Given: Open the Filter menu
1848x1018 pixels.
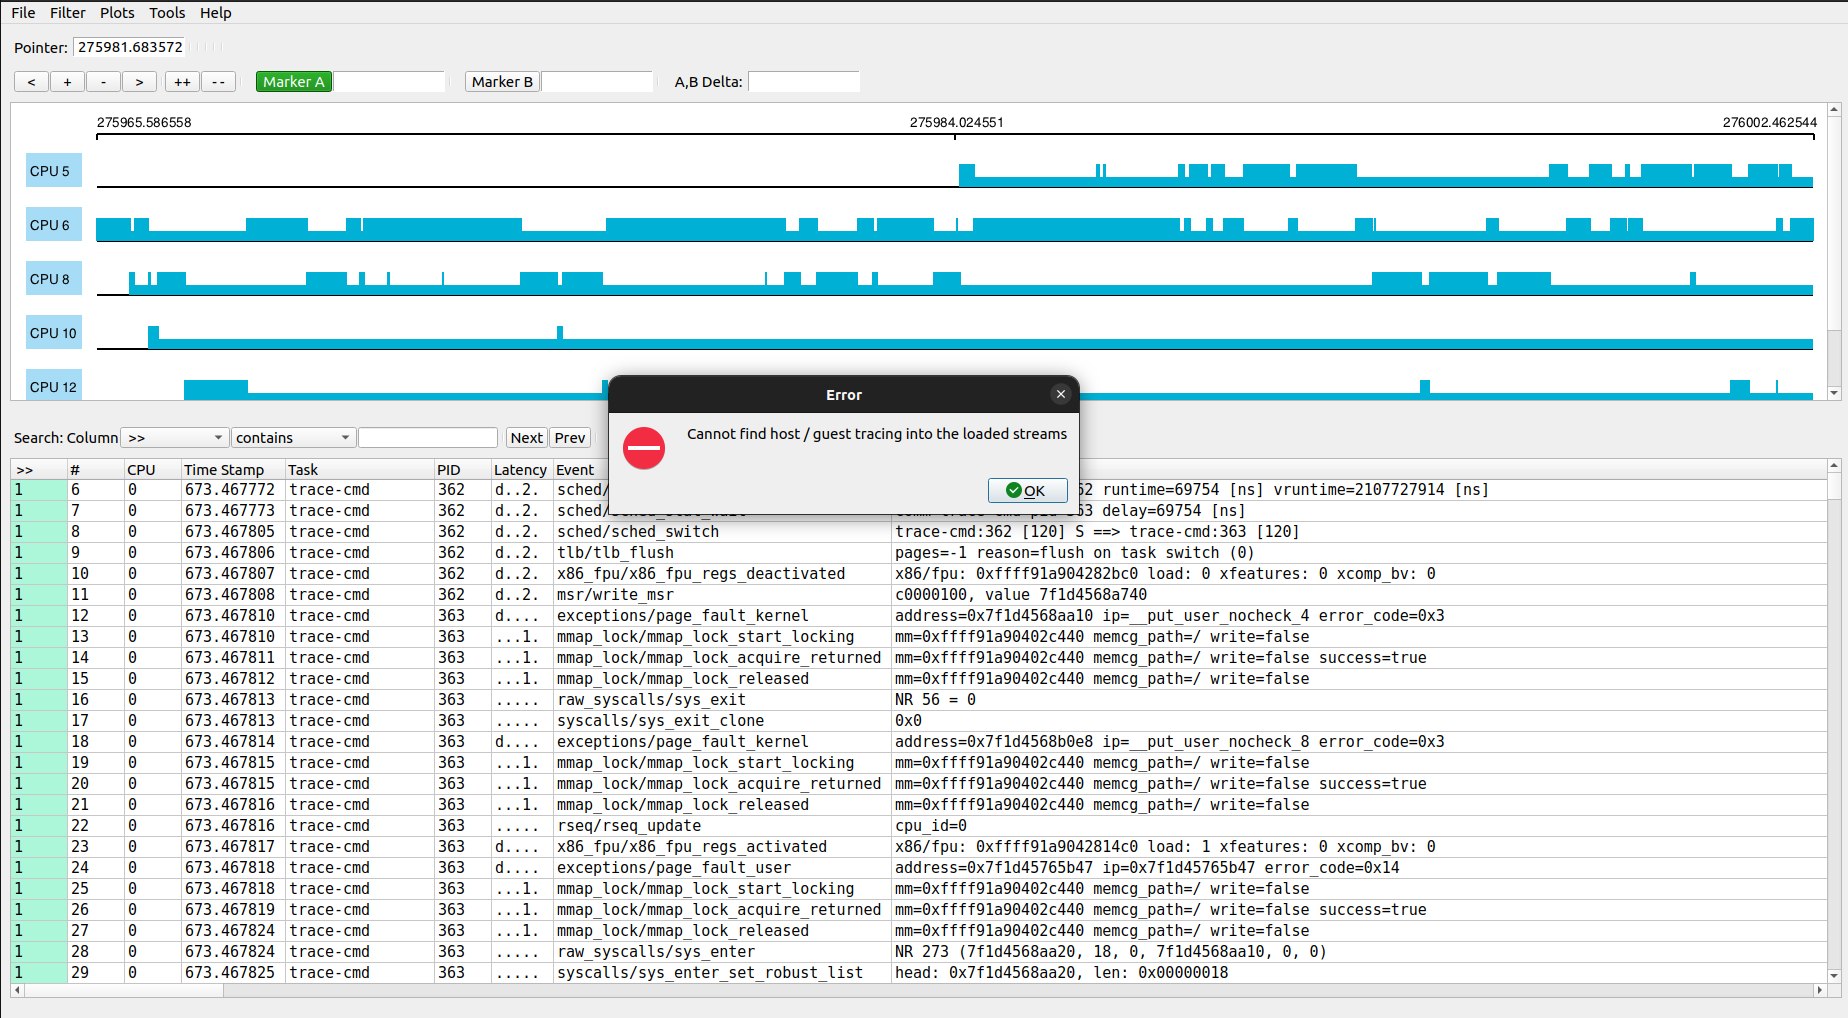Looking at the screenshot, I should (68, 13).
